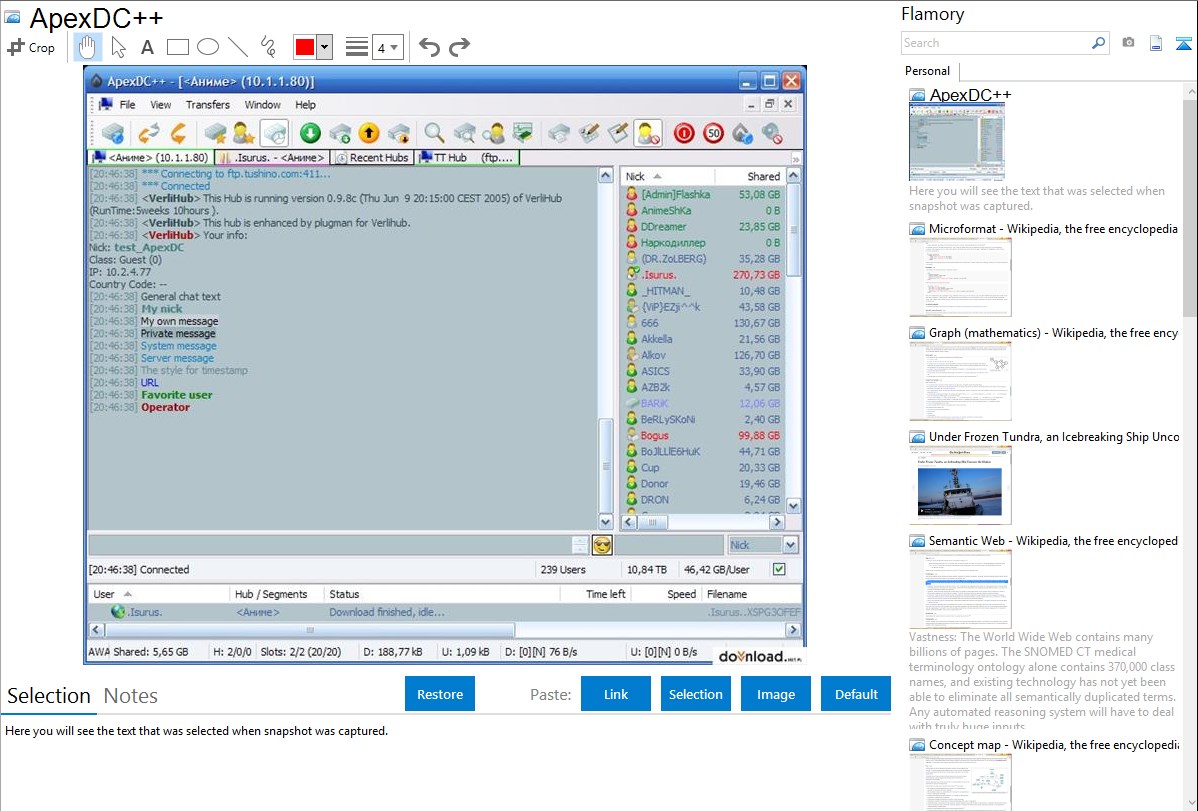Screen dimensions: 1198x811
Task: Click the red color swatch
Action: pyautogui.click(x=305, y=47)
